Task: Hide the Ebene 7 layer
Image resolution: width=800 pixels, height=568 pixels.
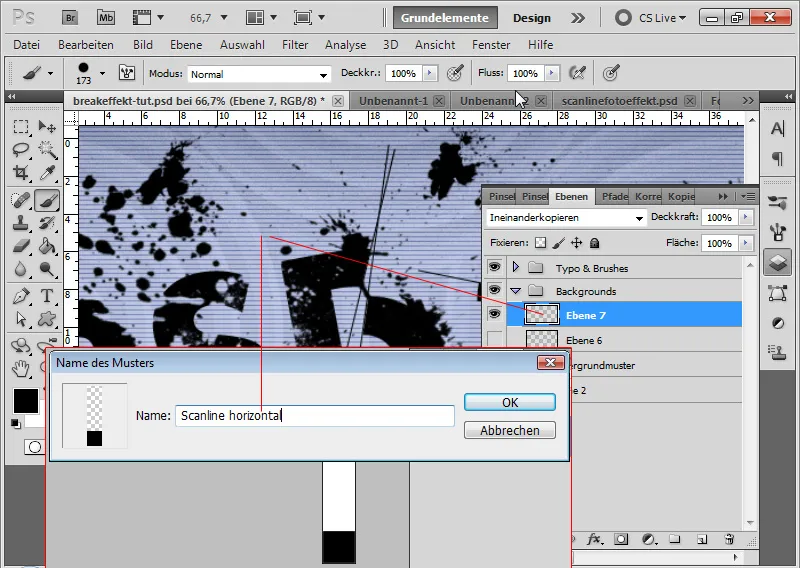Action: (494, 314)
